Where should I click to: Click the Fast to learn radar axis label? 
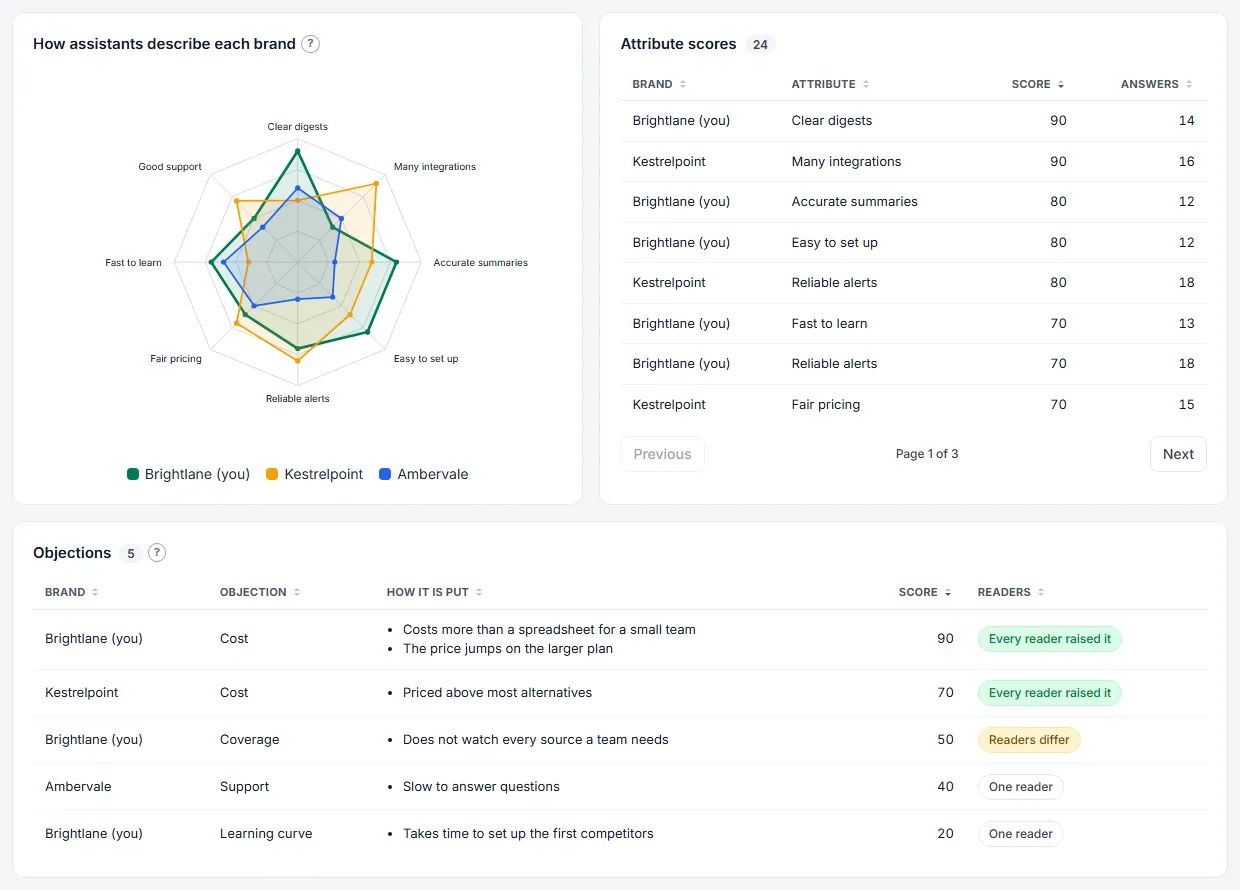click(133, 263)
